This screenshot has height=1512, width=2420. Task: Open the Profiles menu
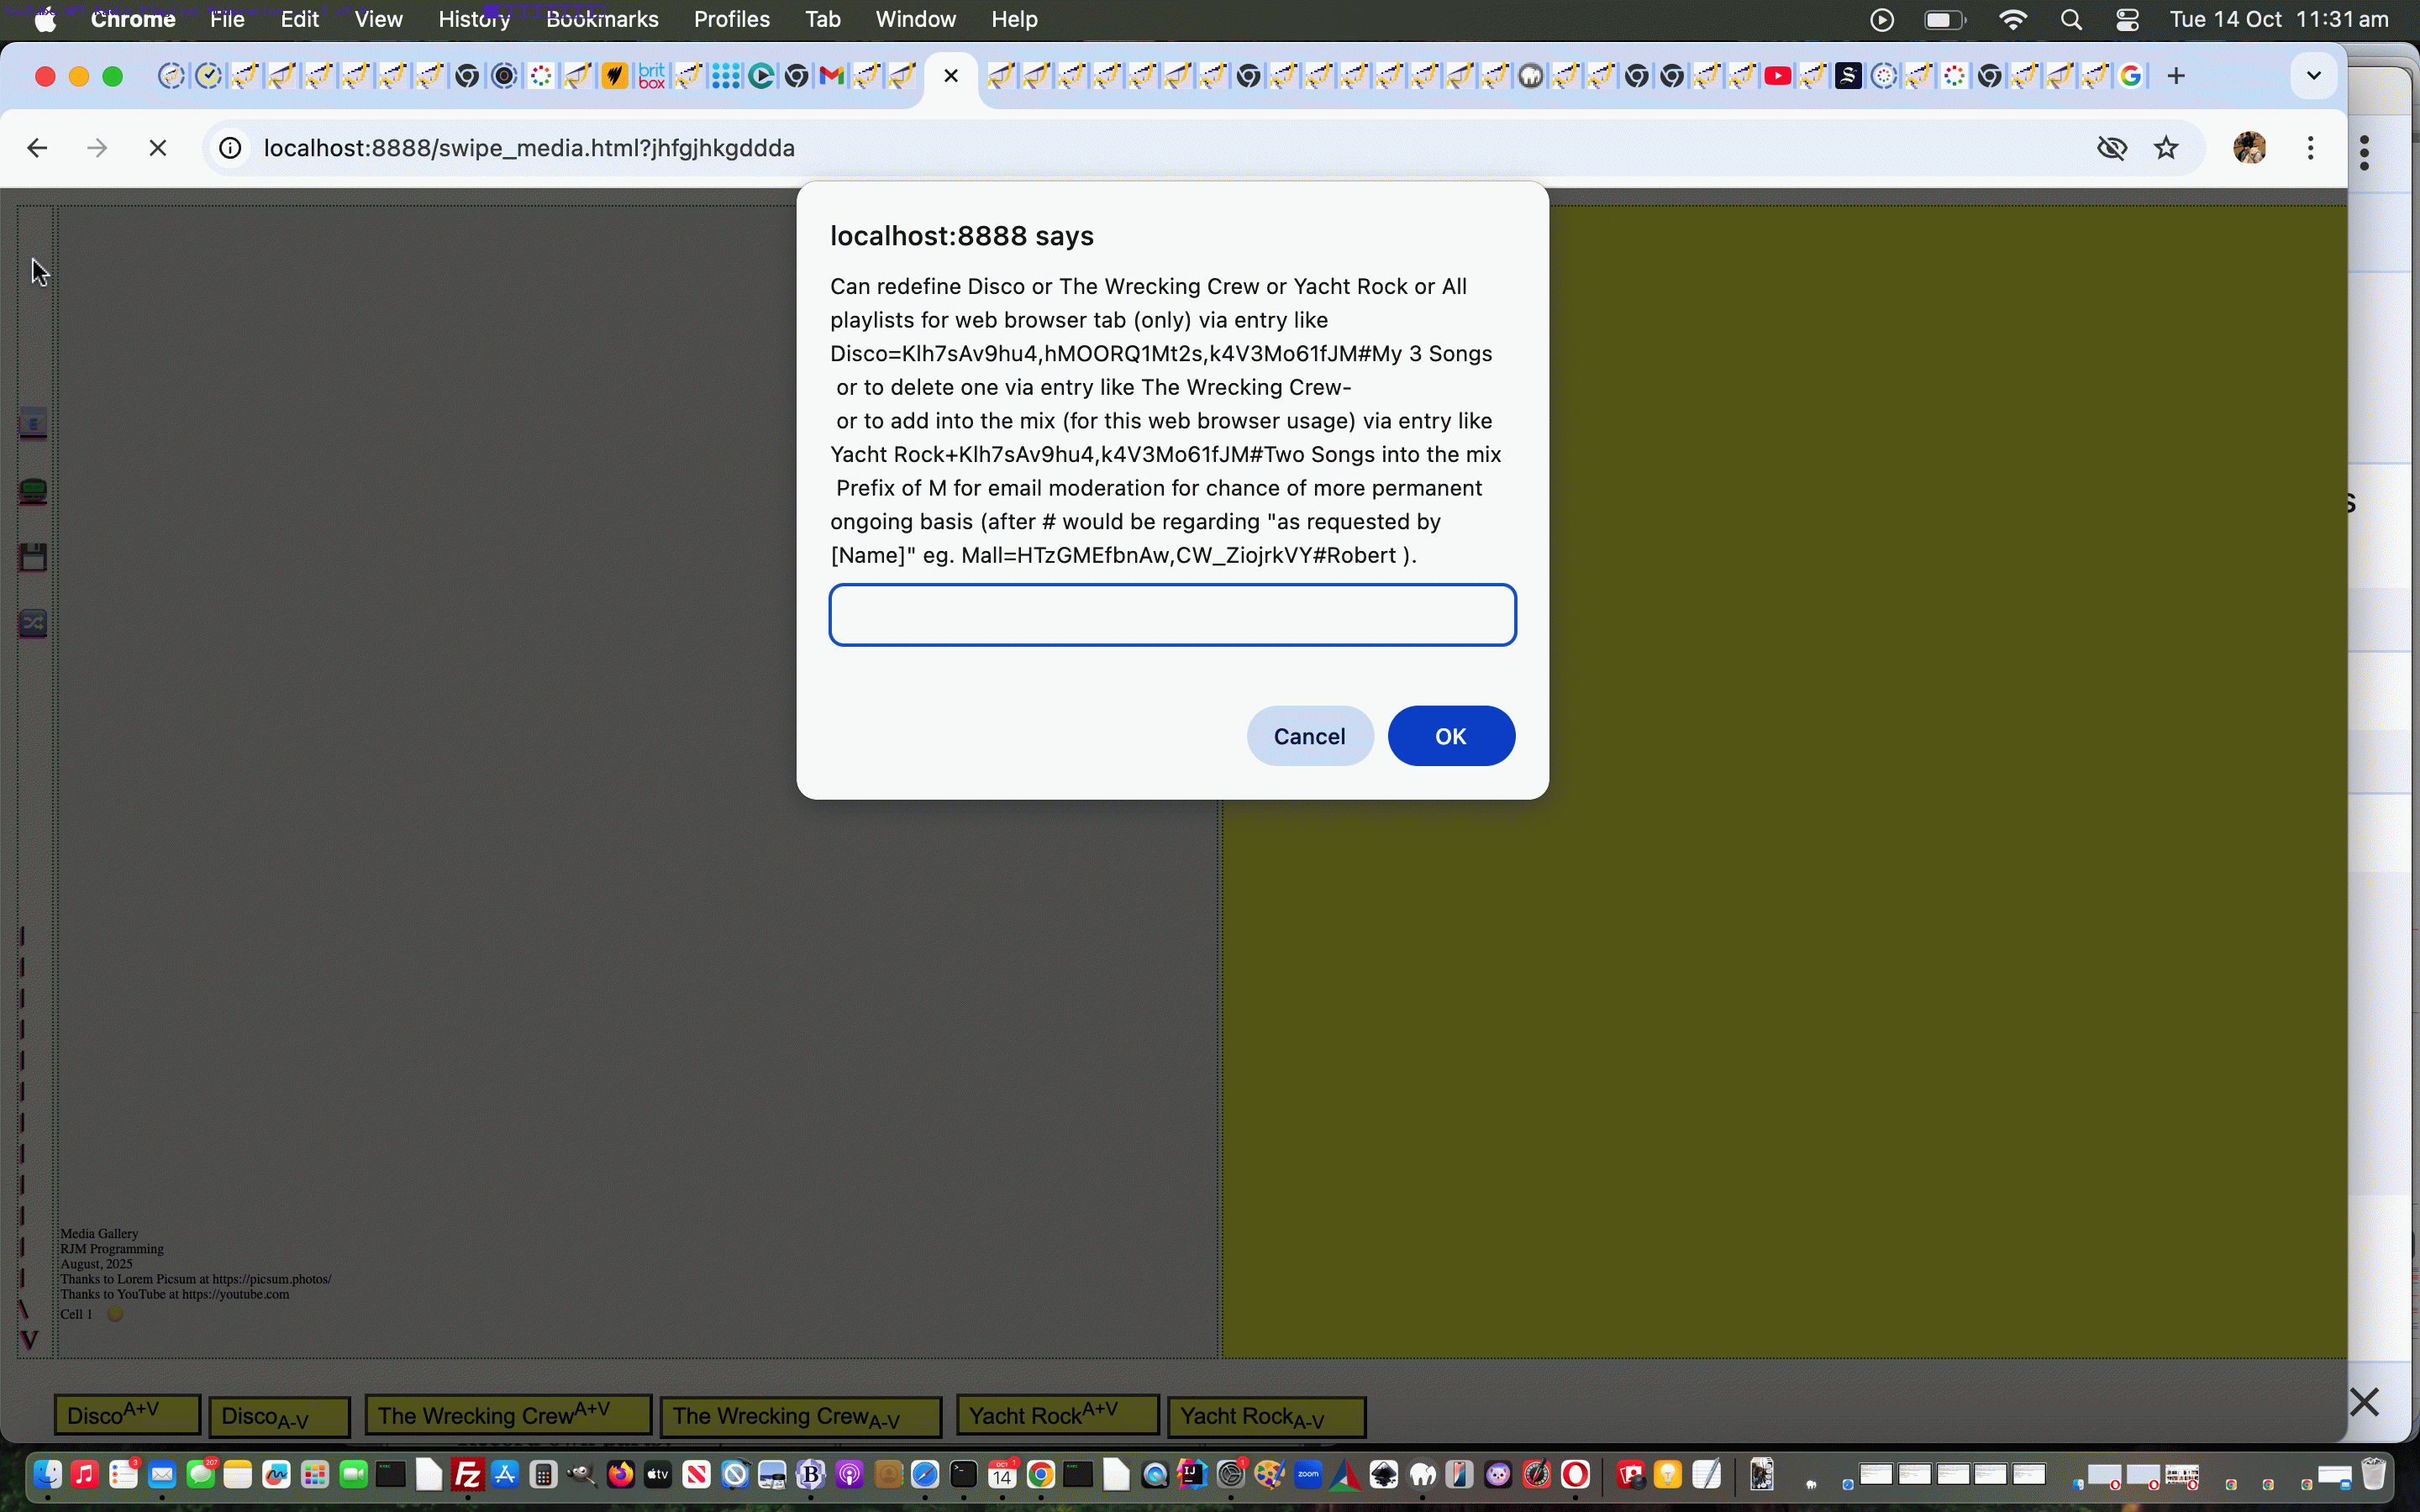point(731,19)
